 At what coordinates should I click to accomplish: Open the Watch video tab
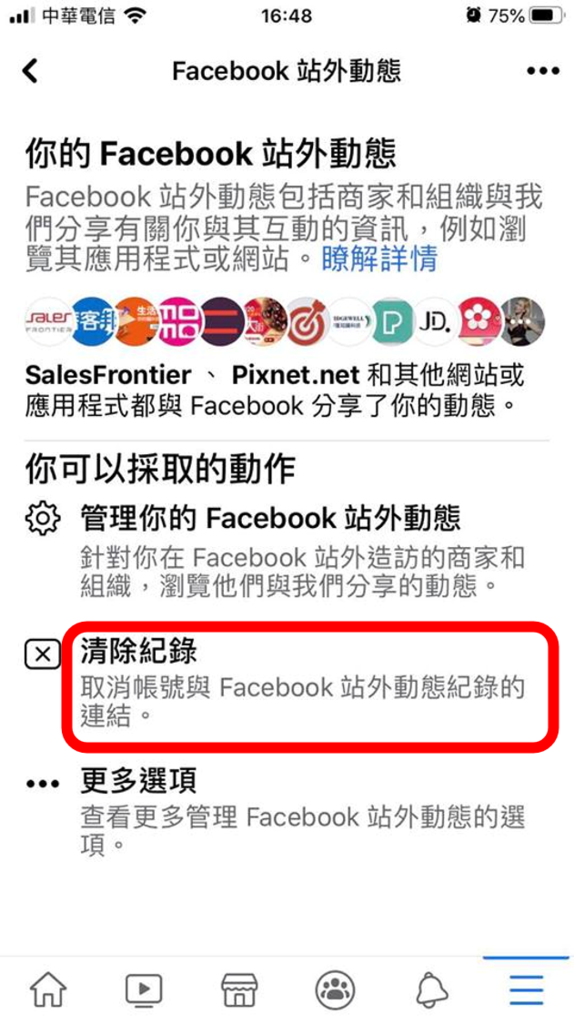click(x=144, y=989)
